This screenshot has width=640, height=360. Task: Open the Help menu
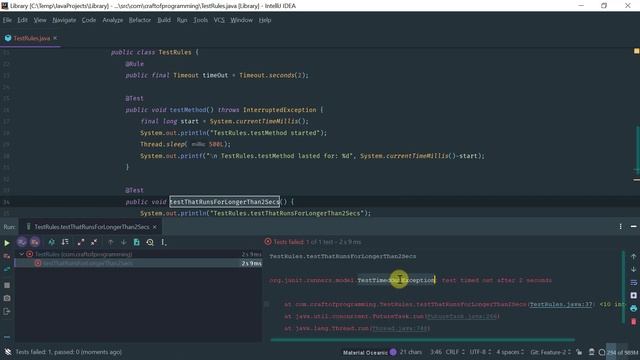(265, 20)
